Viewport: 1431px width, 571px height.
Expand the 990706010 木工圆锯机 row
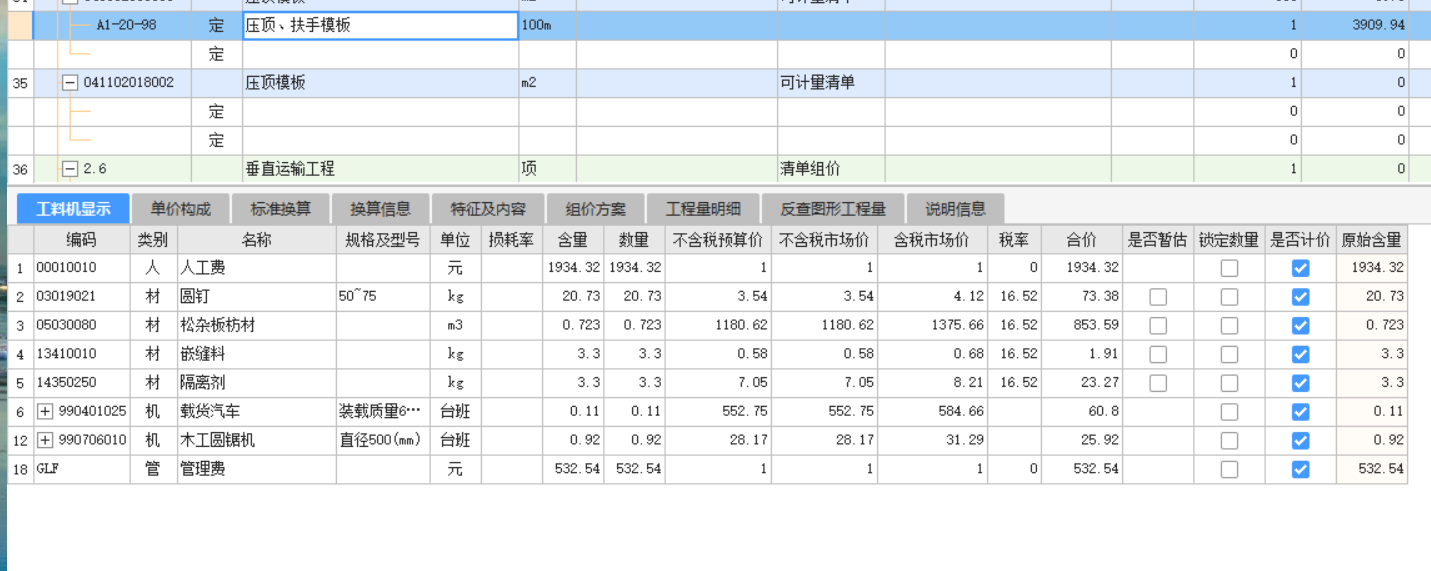pos(45,441)
